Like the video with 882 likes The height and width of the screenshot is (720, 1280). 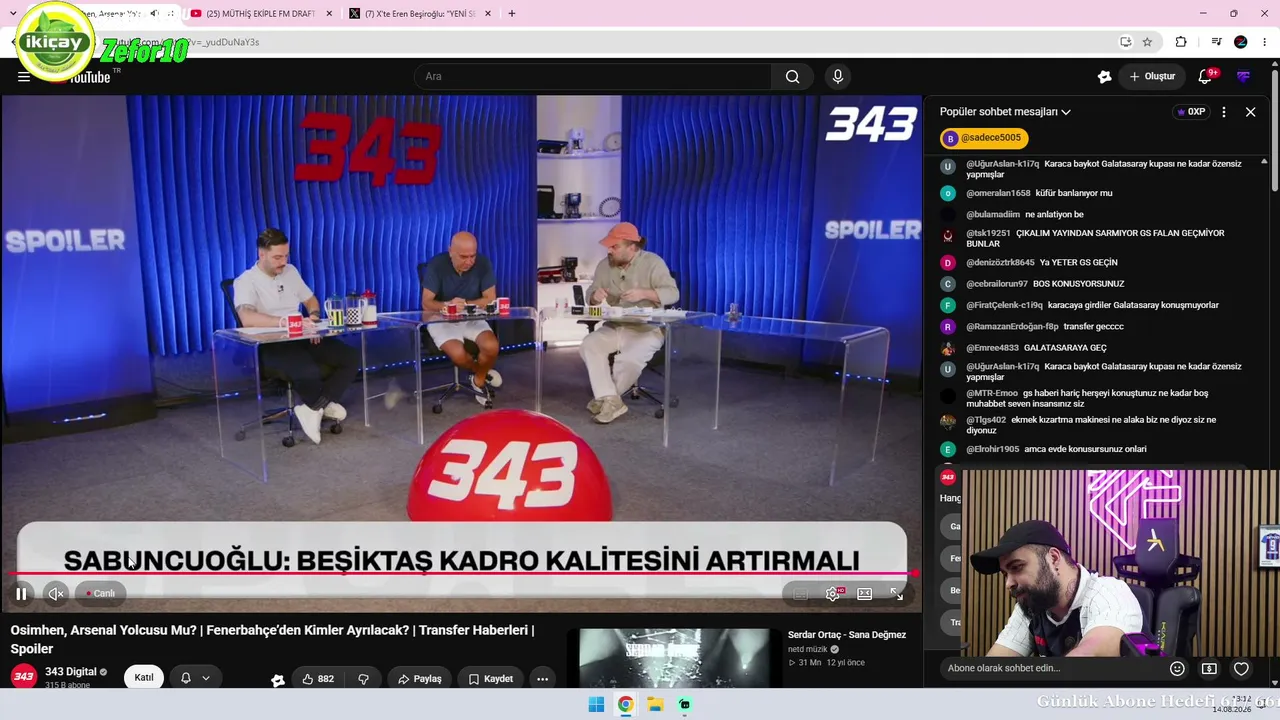(318, 679)
